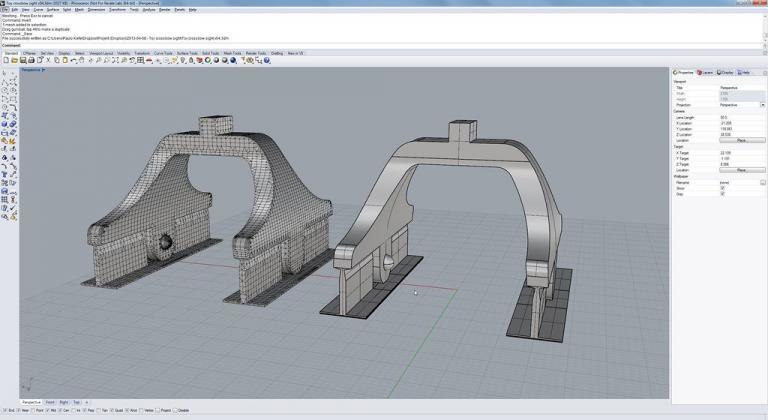Click the viewport Title value field
Screen dimensions: 768x420
point(742,88)
